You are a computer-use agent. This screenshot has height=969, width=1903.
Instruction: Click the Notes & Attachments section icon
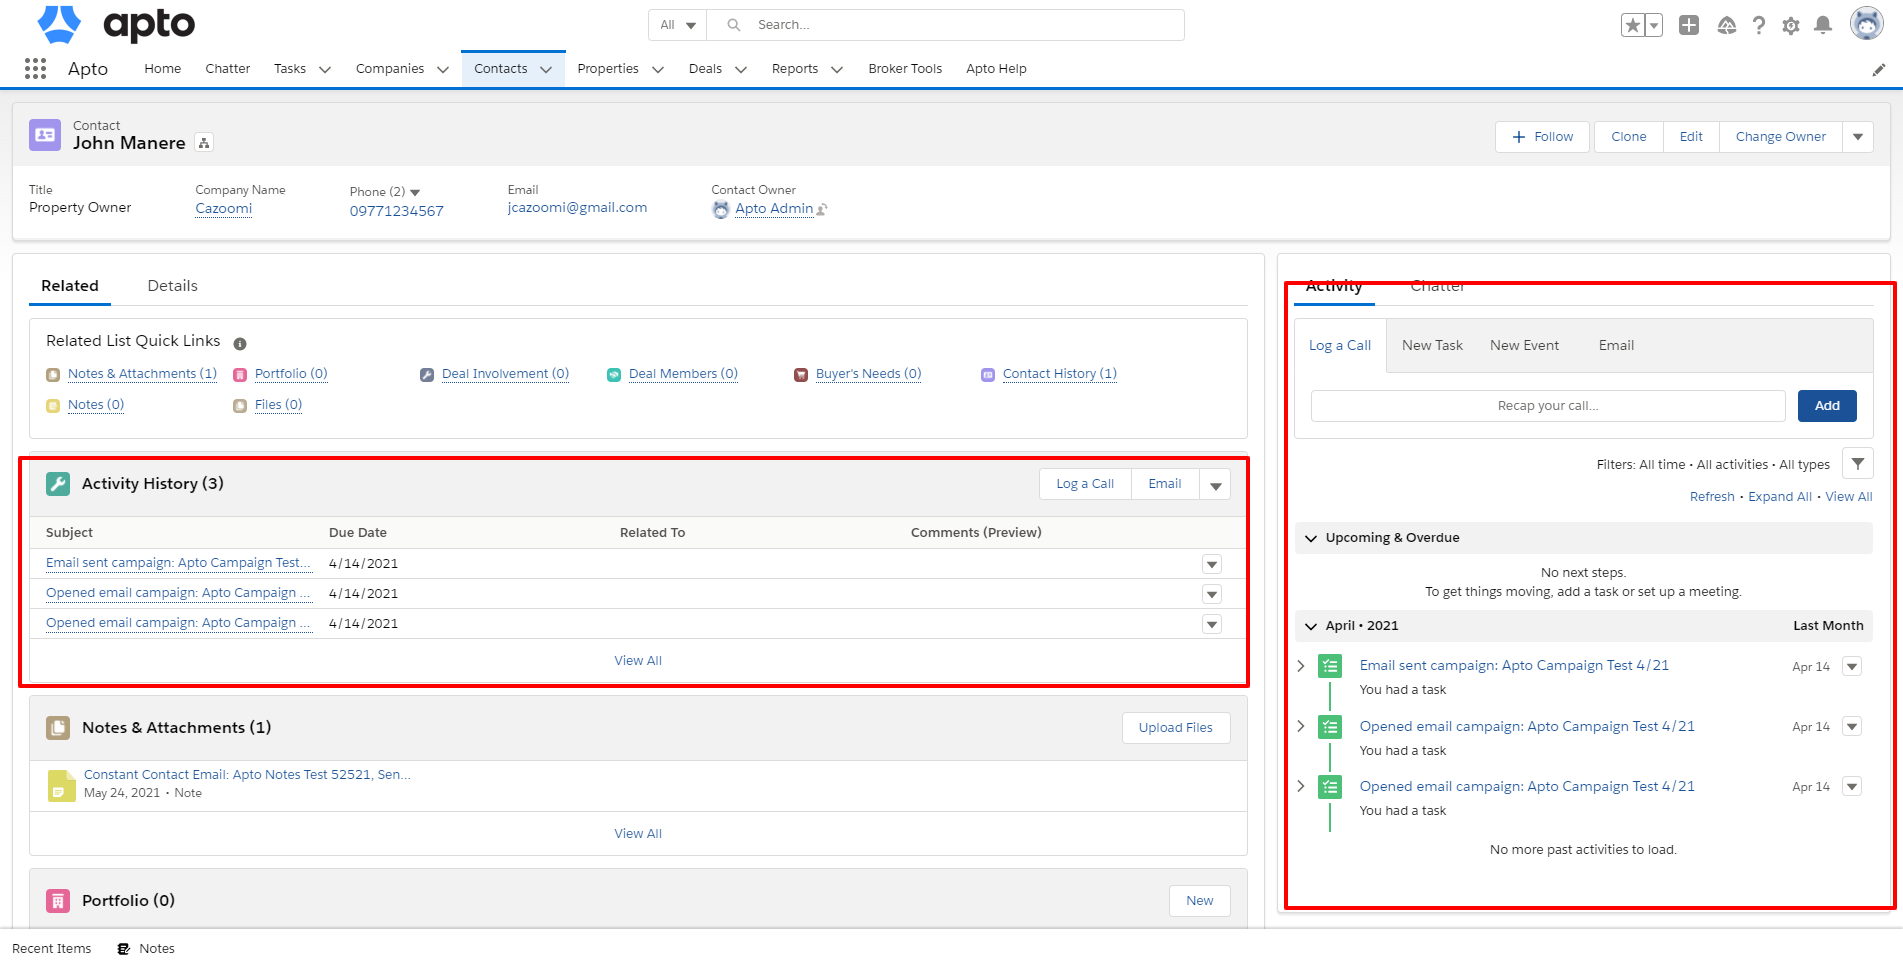(x=58, y=728)
